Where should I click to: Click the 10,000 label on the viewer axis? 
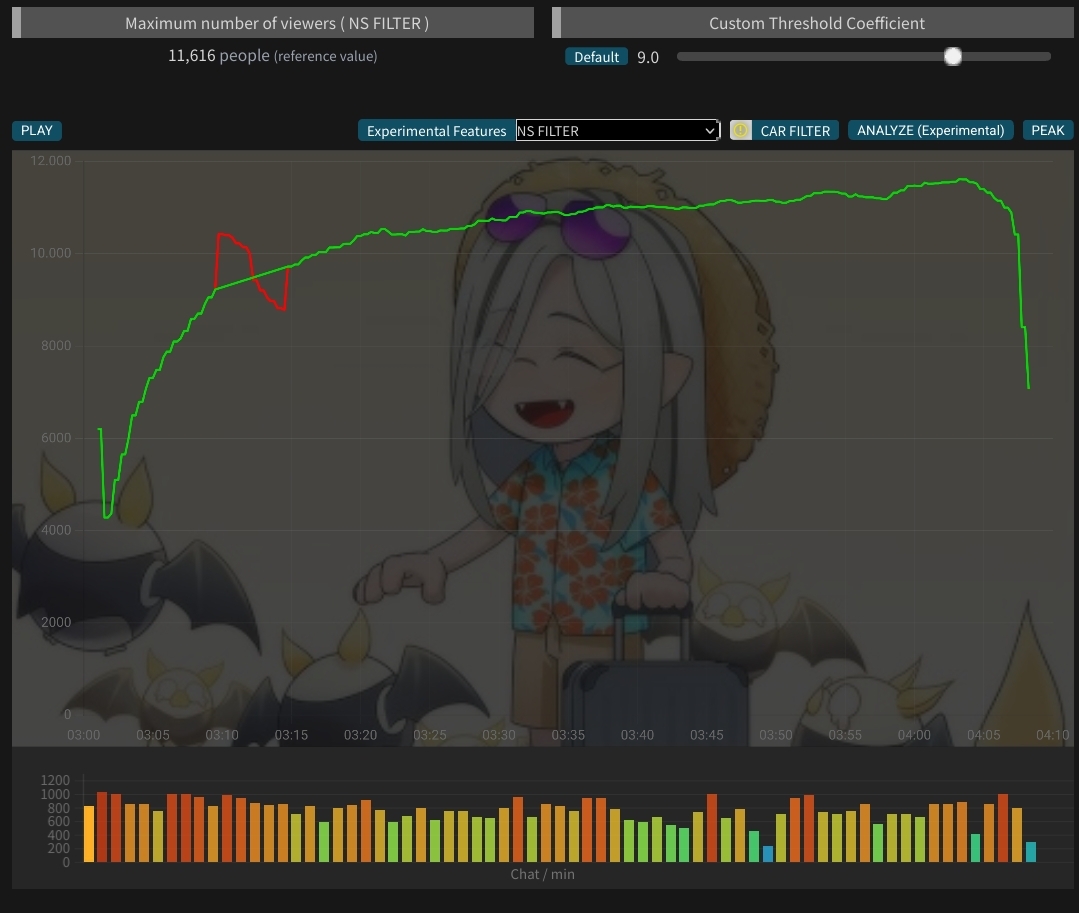pyautogui.click(x=50, y=253)
